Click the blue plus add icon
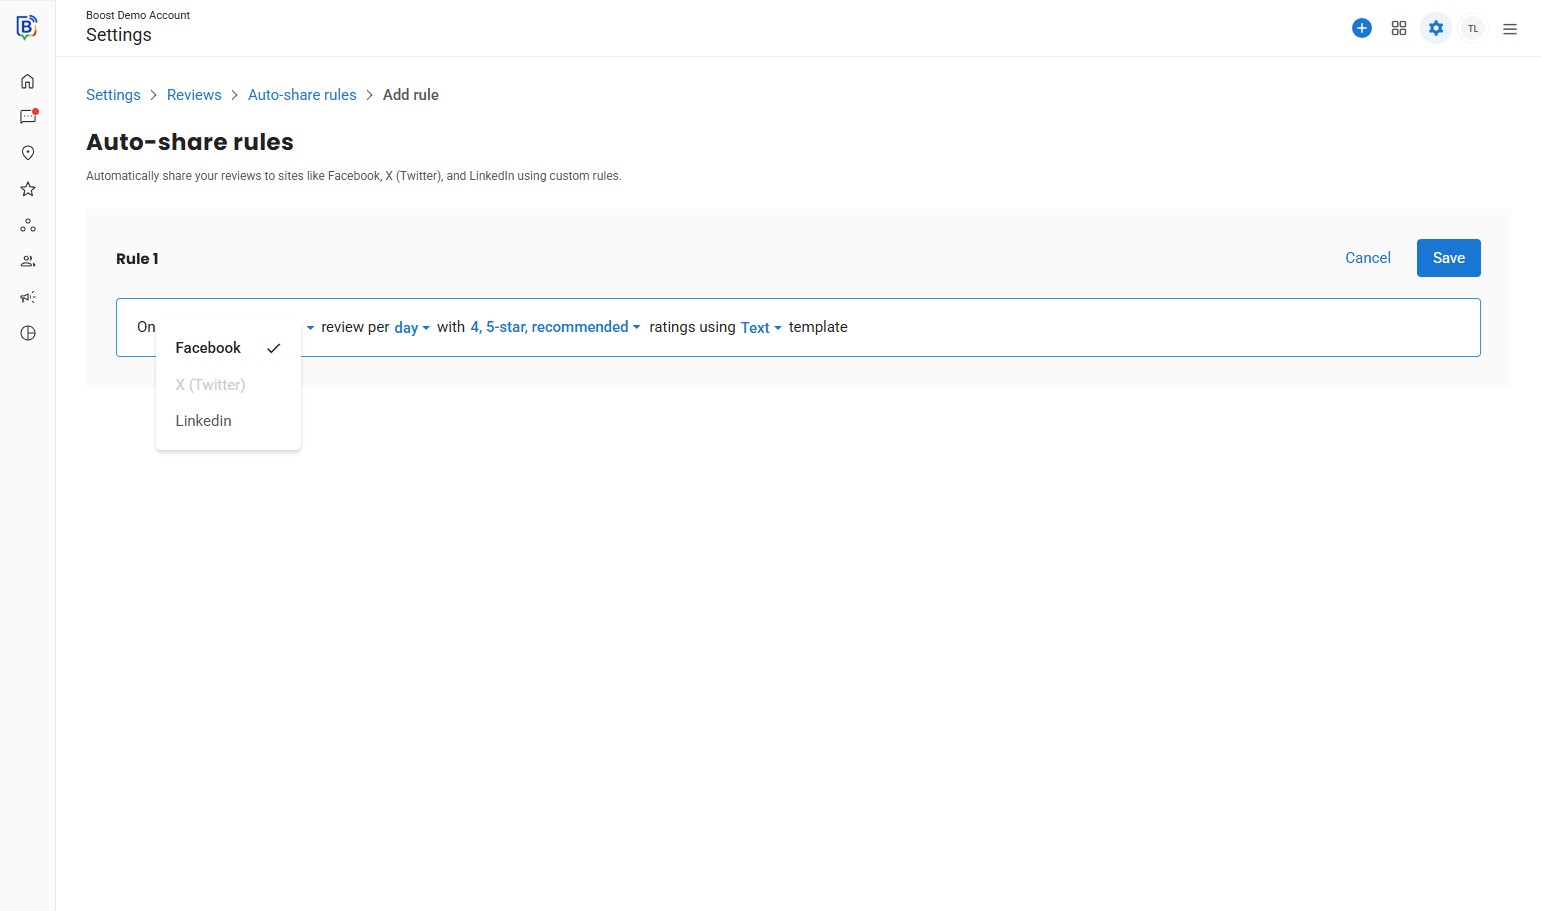This screenshot has height=911, width=1541. [x=1361, y=28]
